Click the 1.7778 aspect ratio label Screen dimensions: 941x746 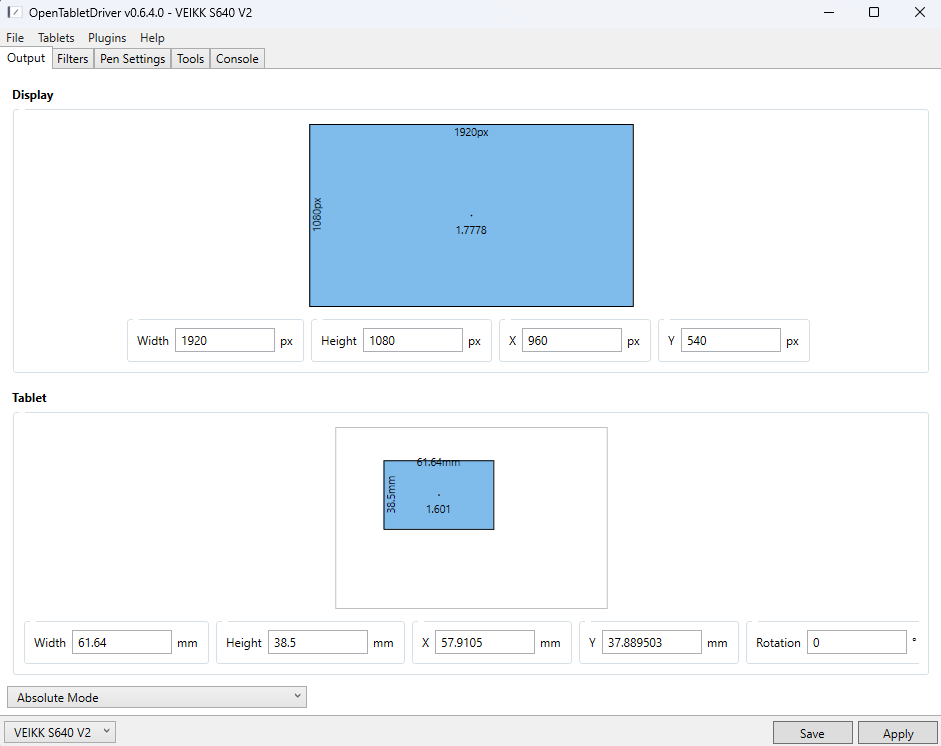(471, 230)
